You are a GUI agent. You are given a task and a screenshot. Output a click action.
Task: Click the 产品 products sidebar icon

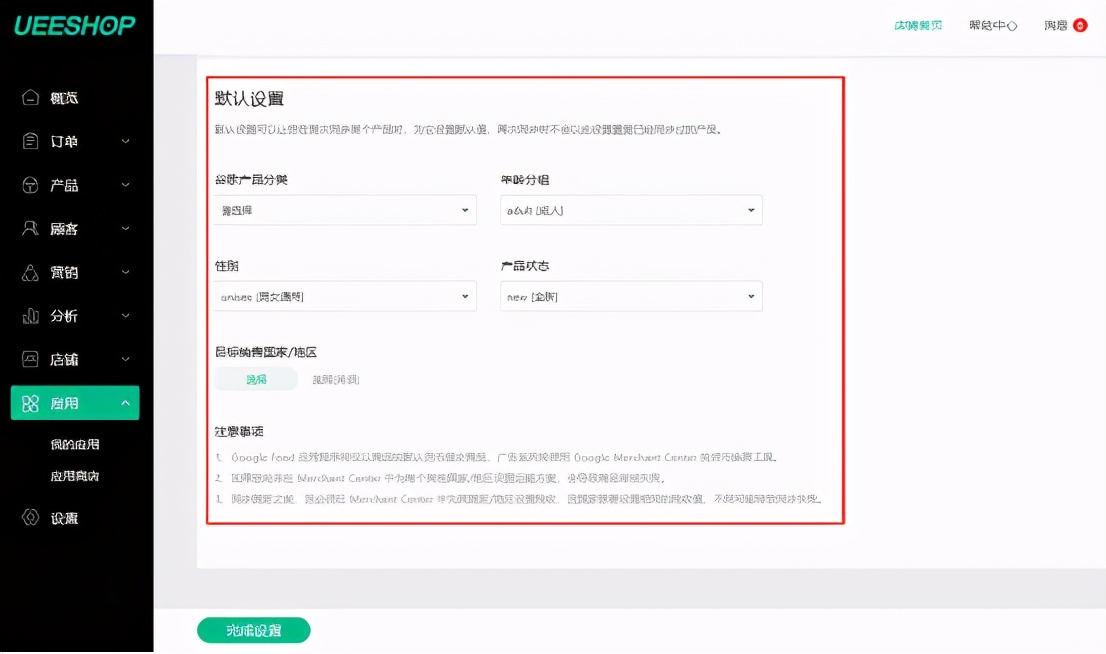point(30,185)
